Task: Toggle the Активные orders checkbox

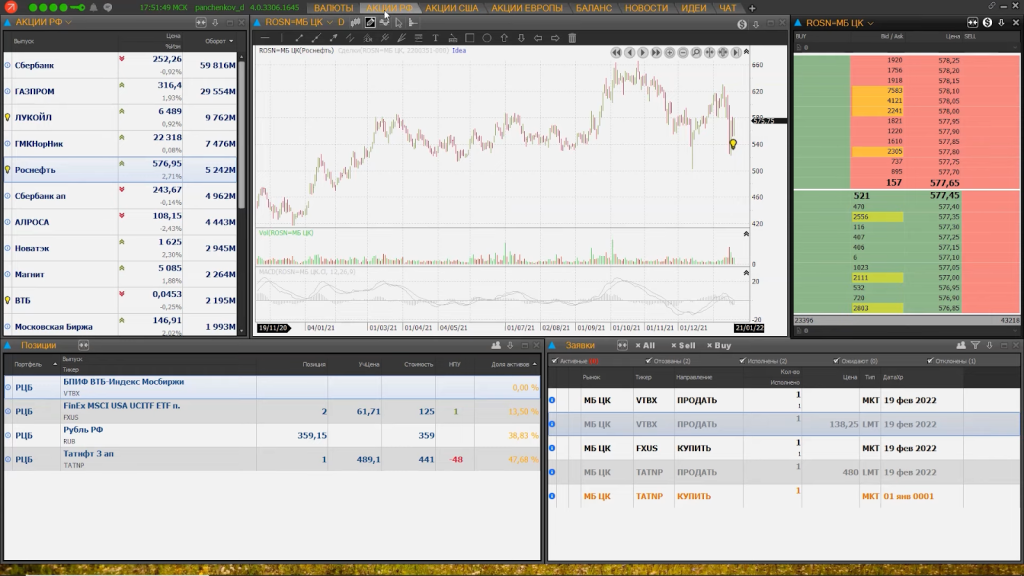Action: (555, 361)
